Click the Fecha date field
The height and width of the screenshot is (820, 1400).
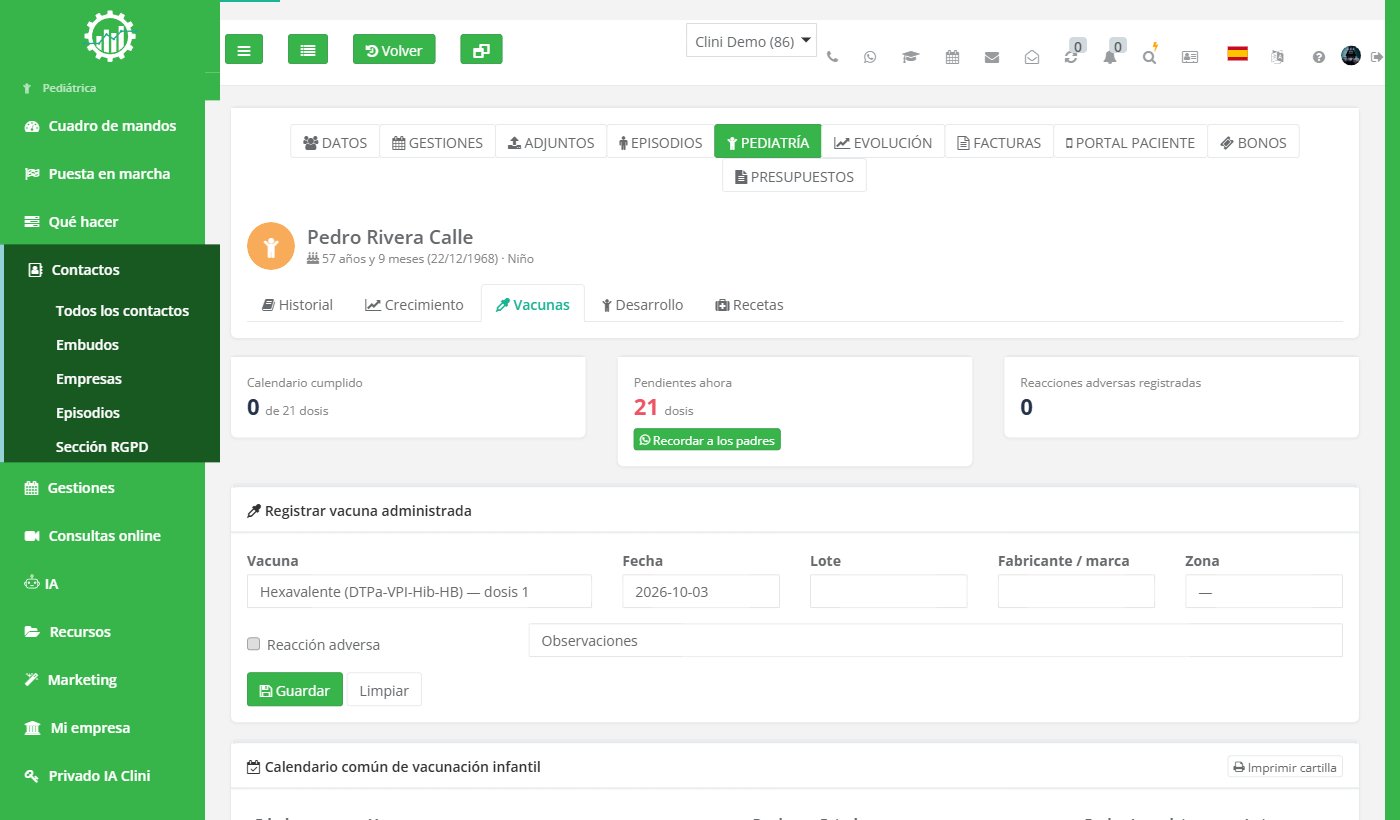point(701,591)
